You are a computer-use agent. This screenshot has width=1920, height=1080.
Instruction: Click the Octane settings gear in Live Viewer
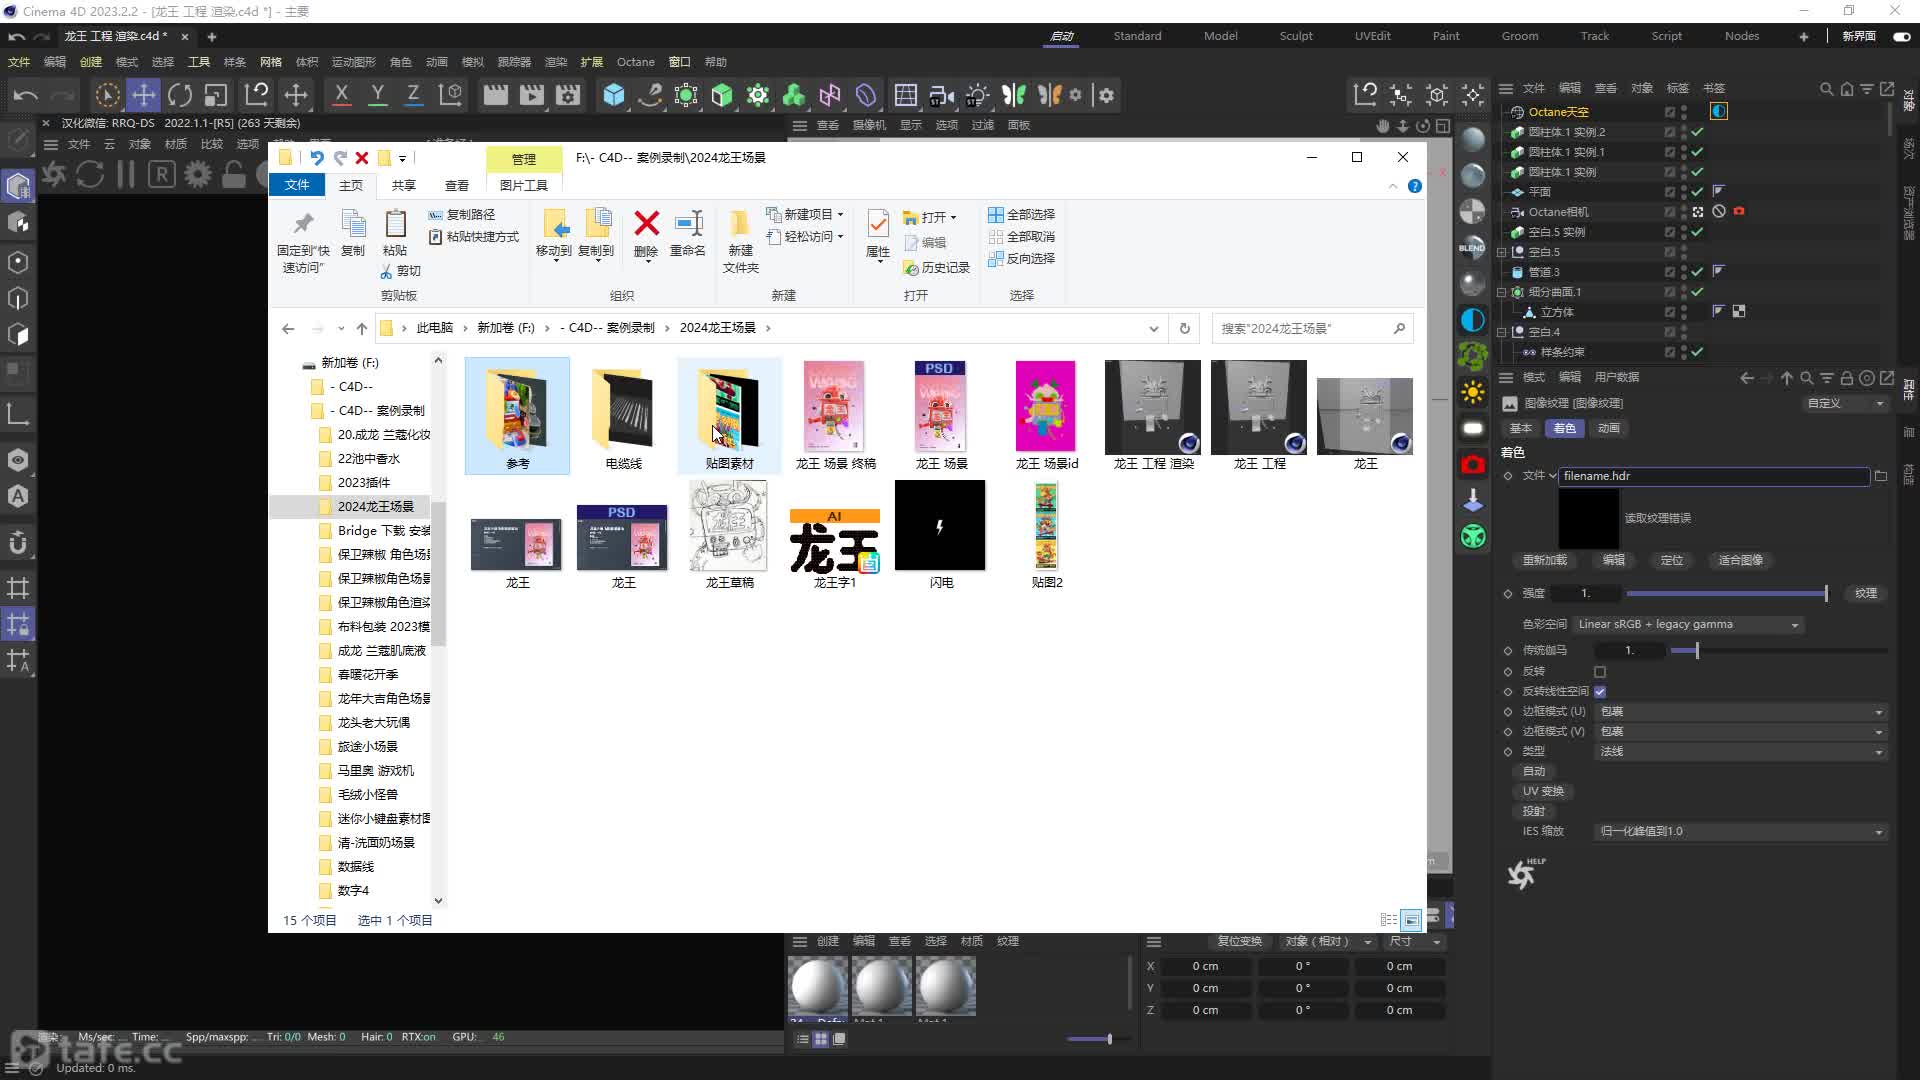(198, 175)
